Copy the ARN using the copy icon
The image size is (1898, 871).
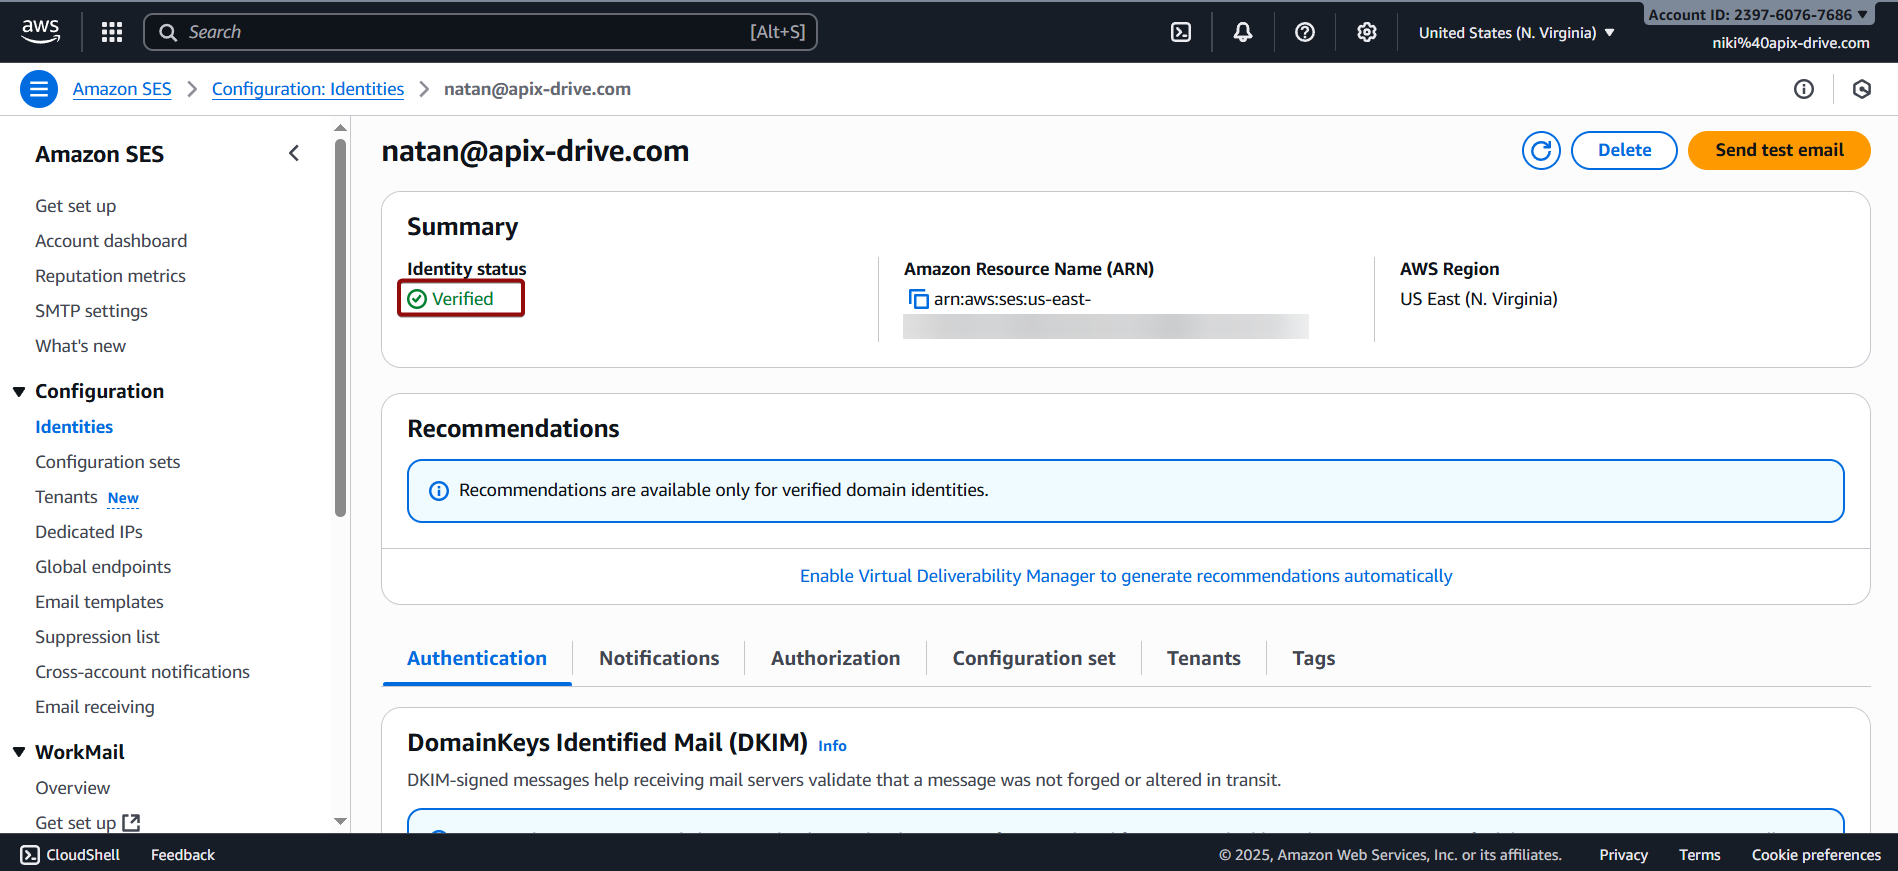[x=918, y=299]
